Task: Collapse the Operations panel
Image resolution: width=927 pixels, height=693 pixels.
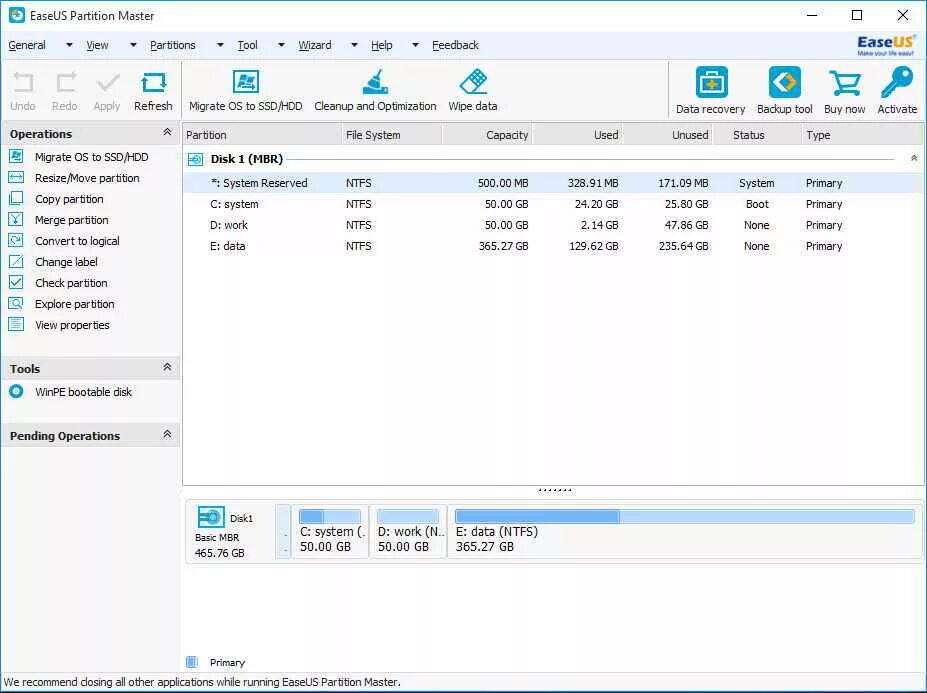Action: point(167,132)
